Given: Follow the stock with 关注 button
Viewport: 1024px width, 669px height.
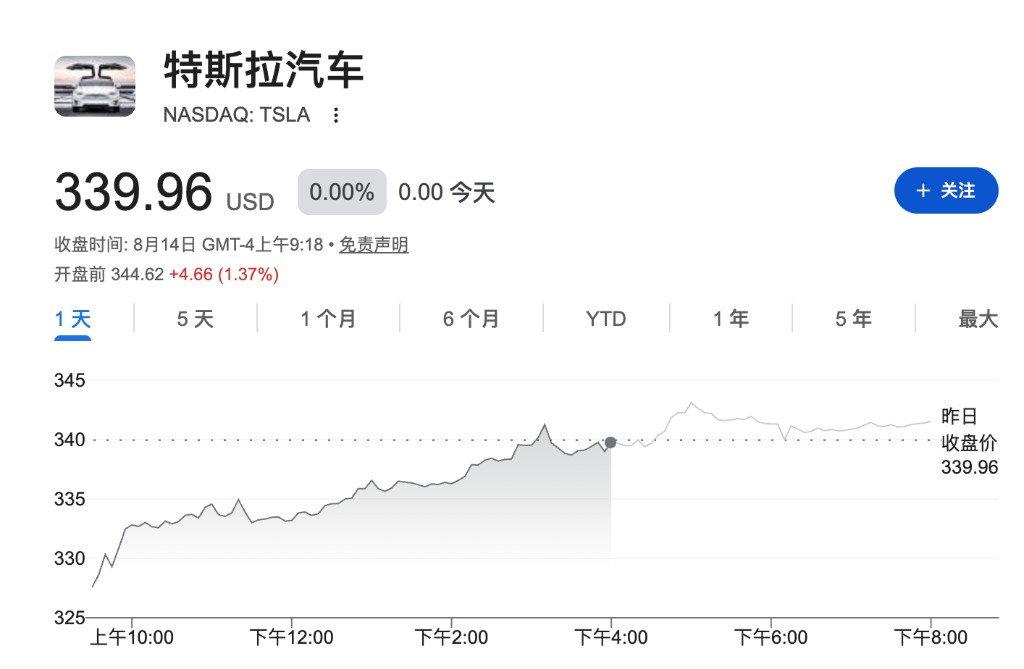Looking at the screenshot, I should click(x=946, y=191).
